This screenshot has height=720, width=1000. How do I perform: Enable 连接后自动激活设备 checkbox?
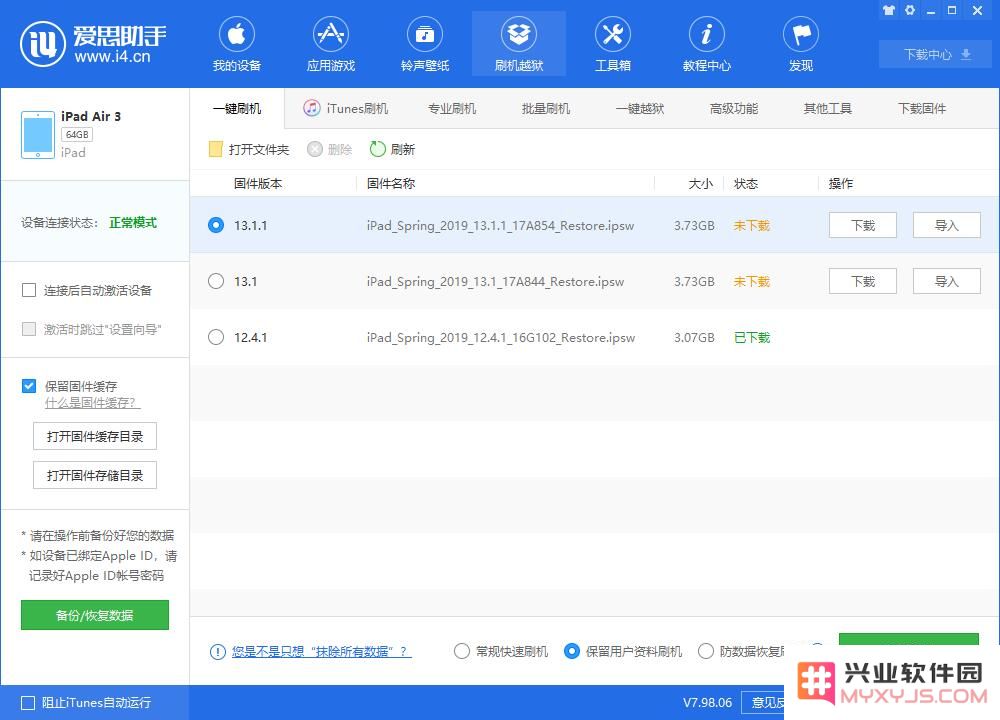tap(29, 291)
